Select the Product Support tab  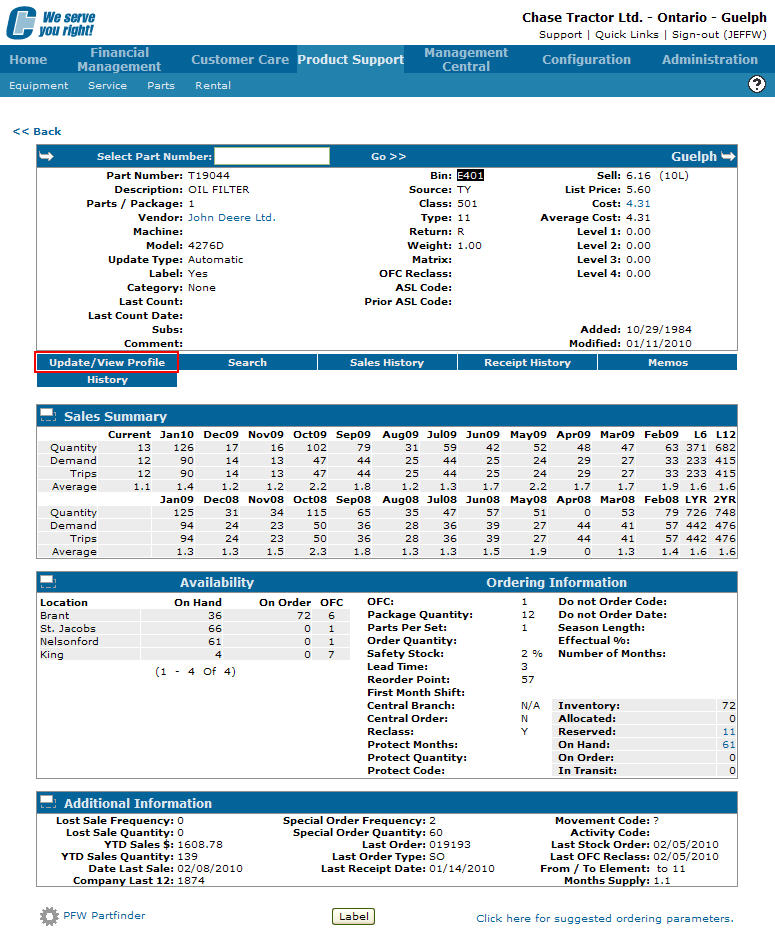pos(350,59)
